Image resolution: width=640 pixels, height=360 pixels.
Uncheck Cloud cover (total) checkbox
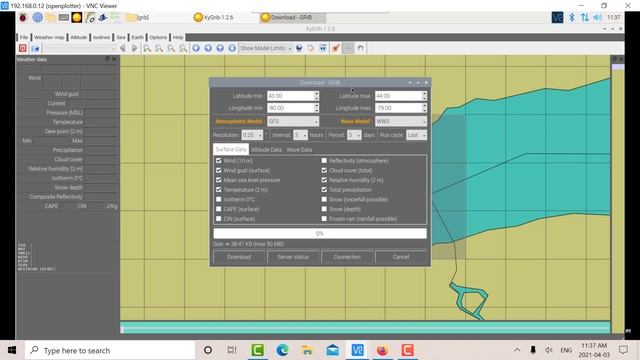point(324,170)
